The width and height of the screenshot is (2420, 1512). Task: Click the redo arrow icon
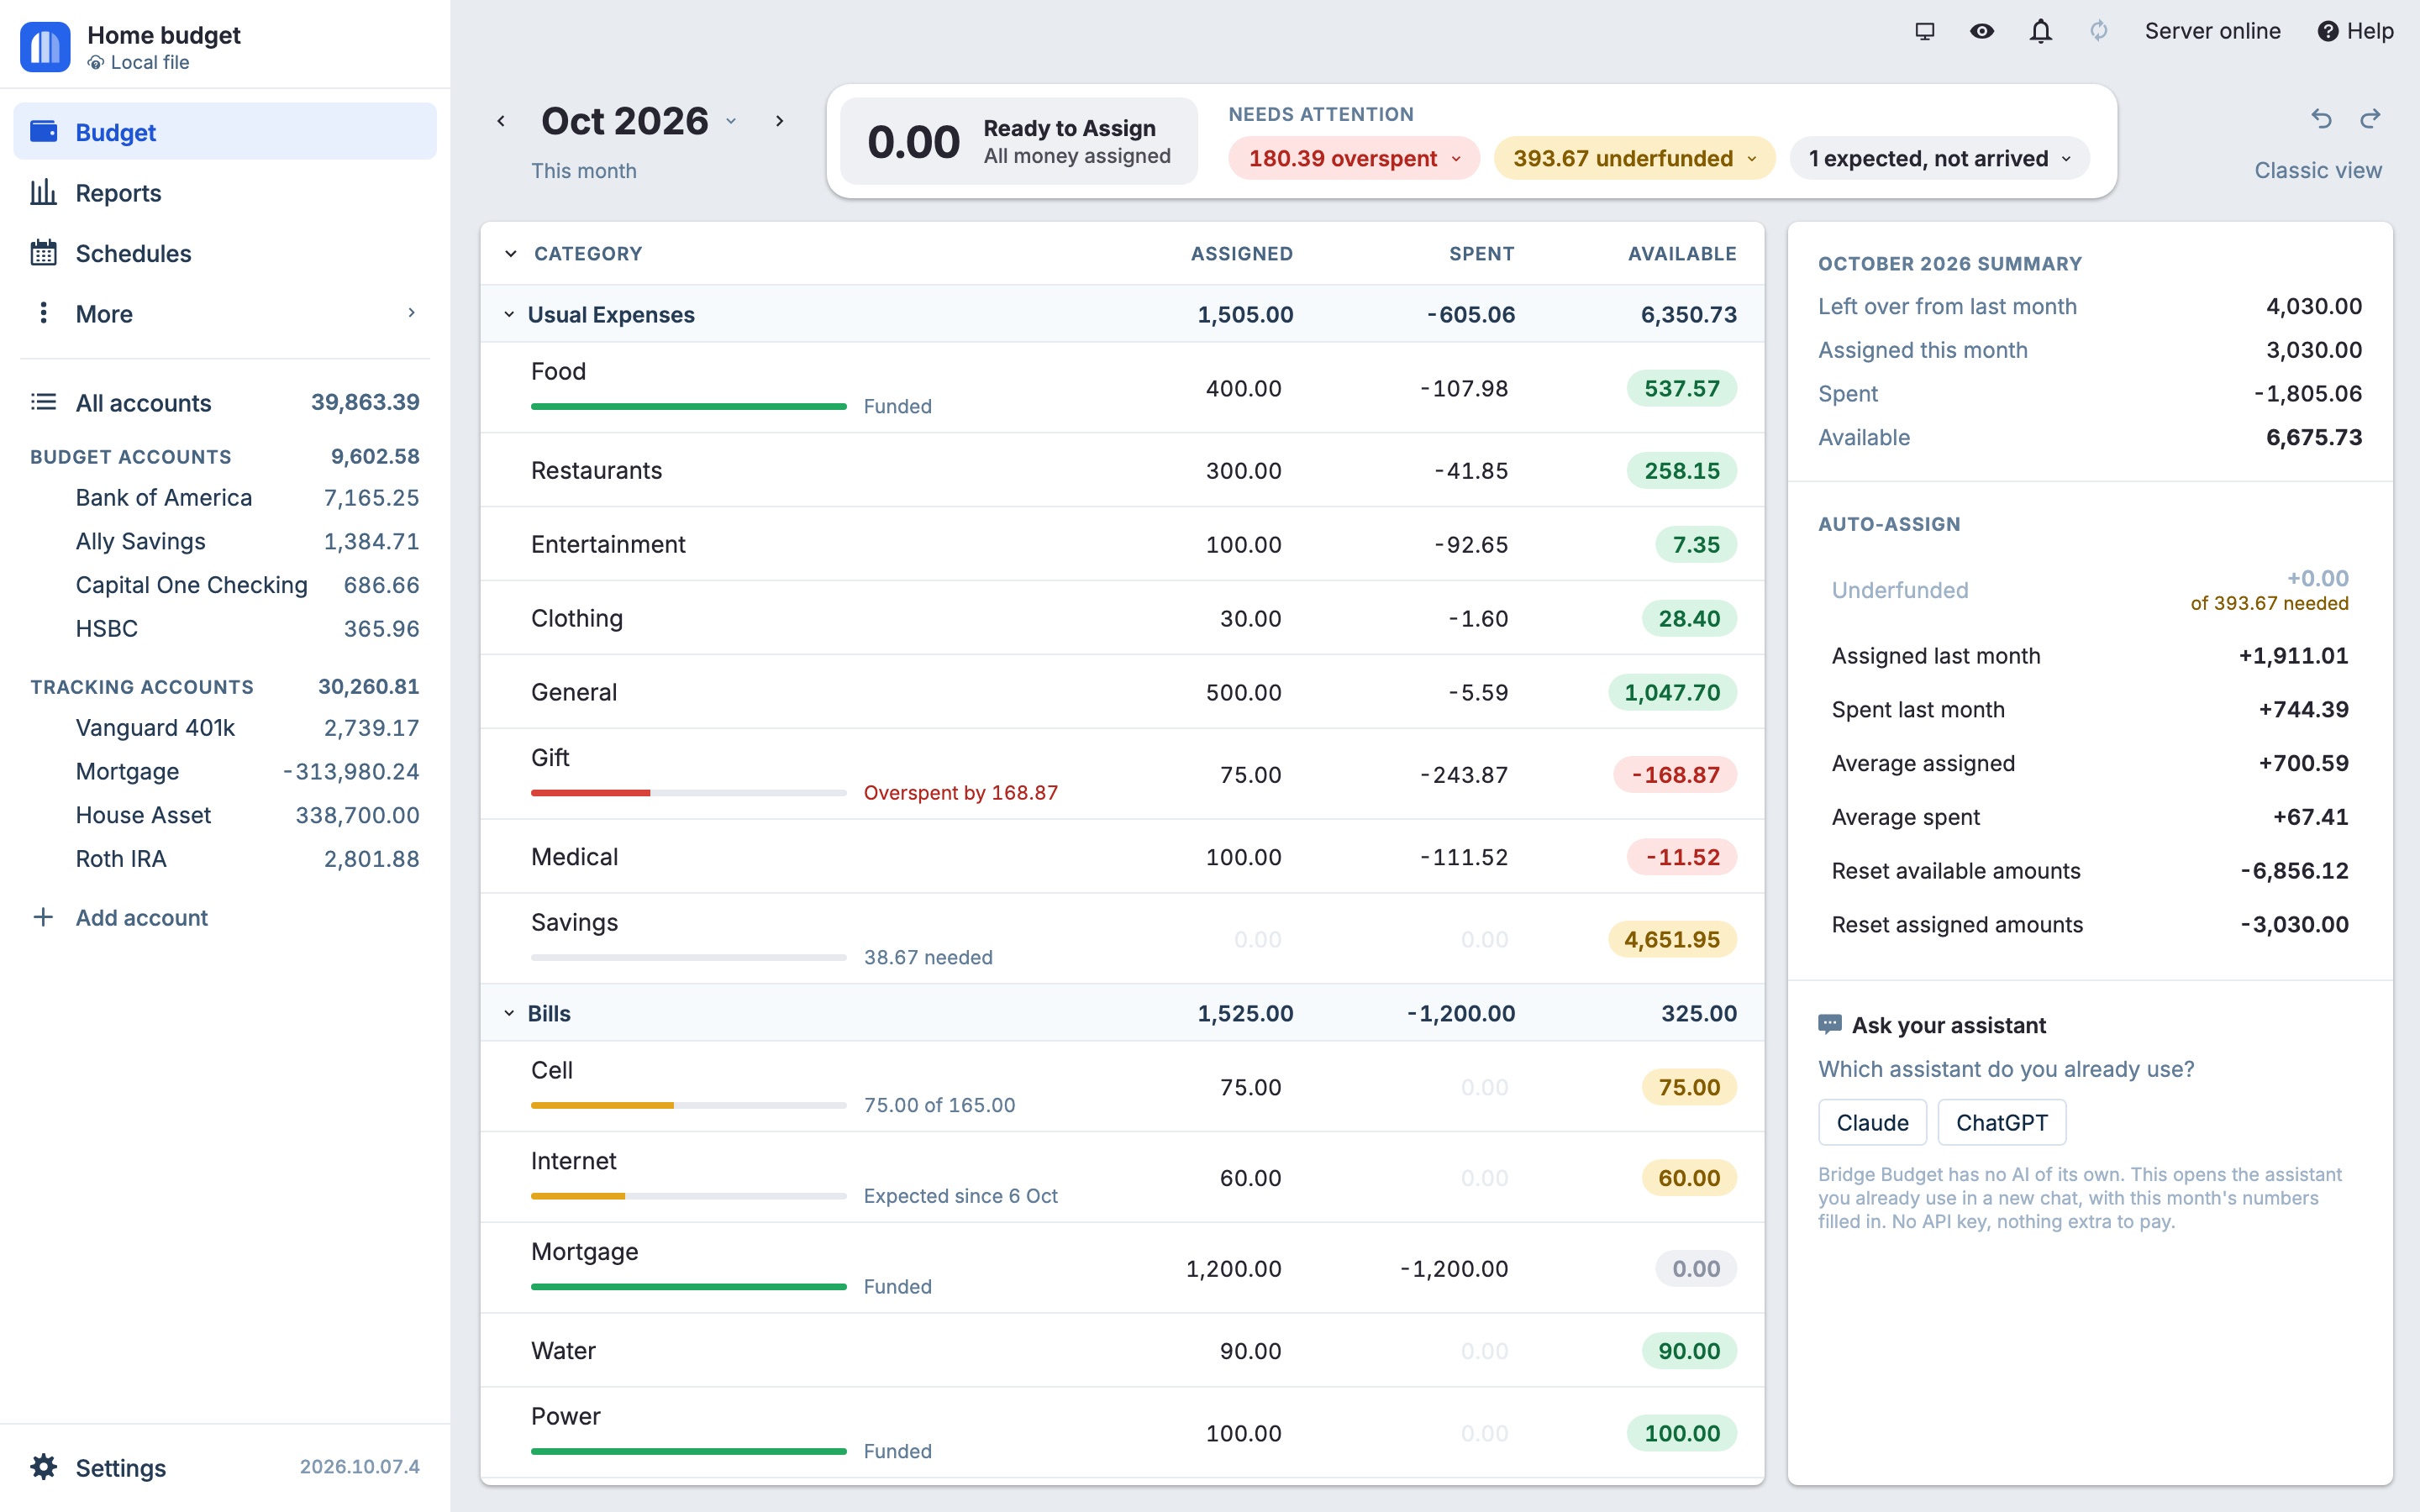(2370, 119)
